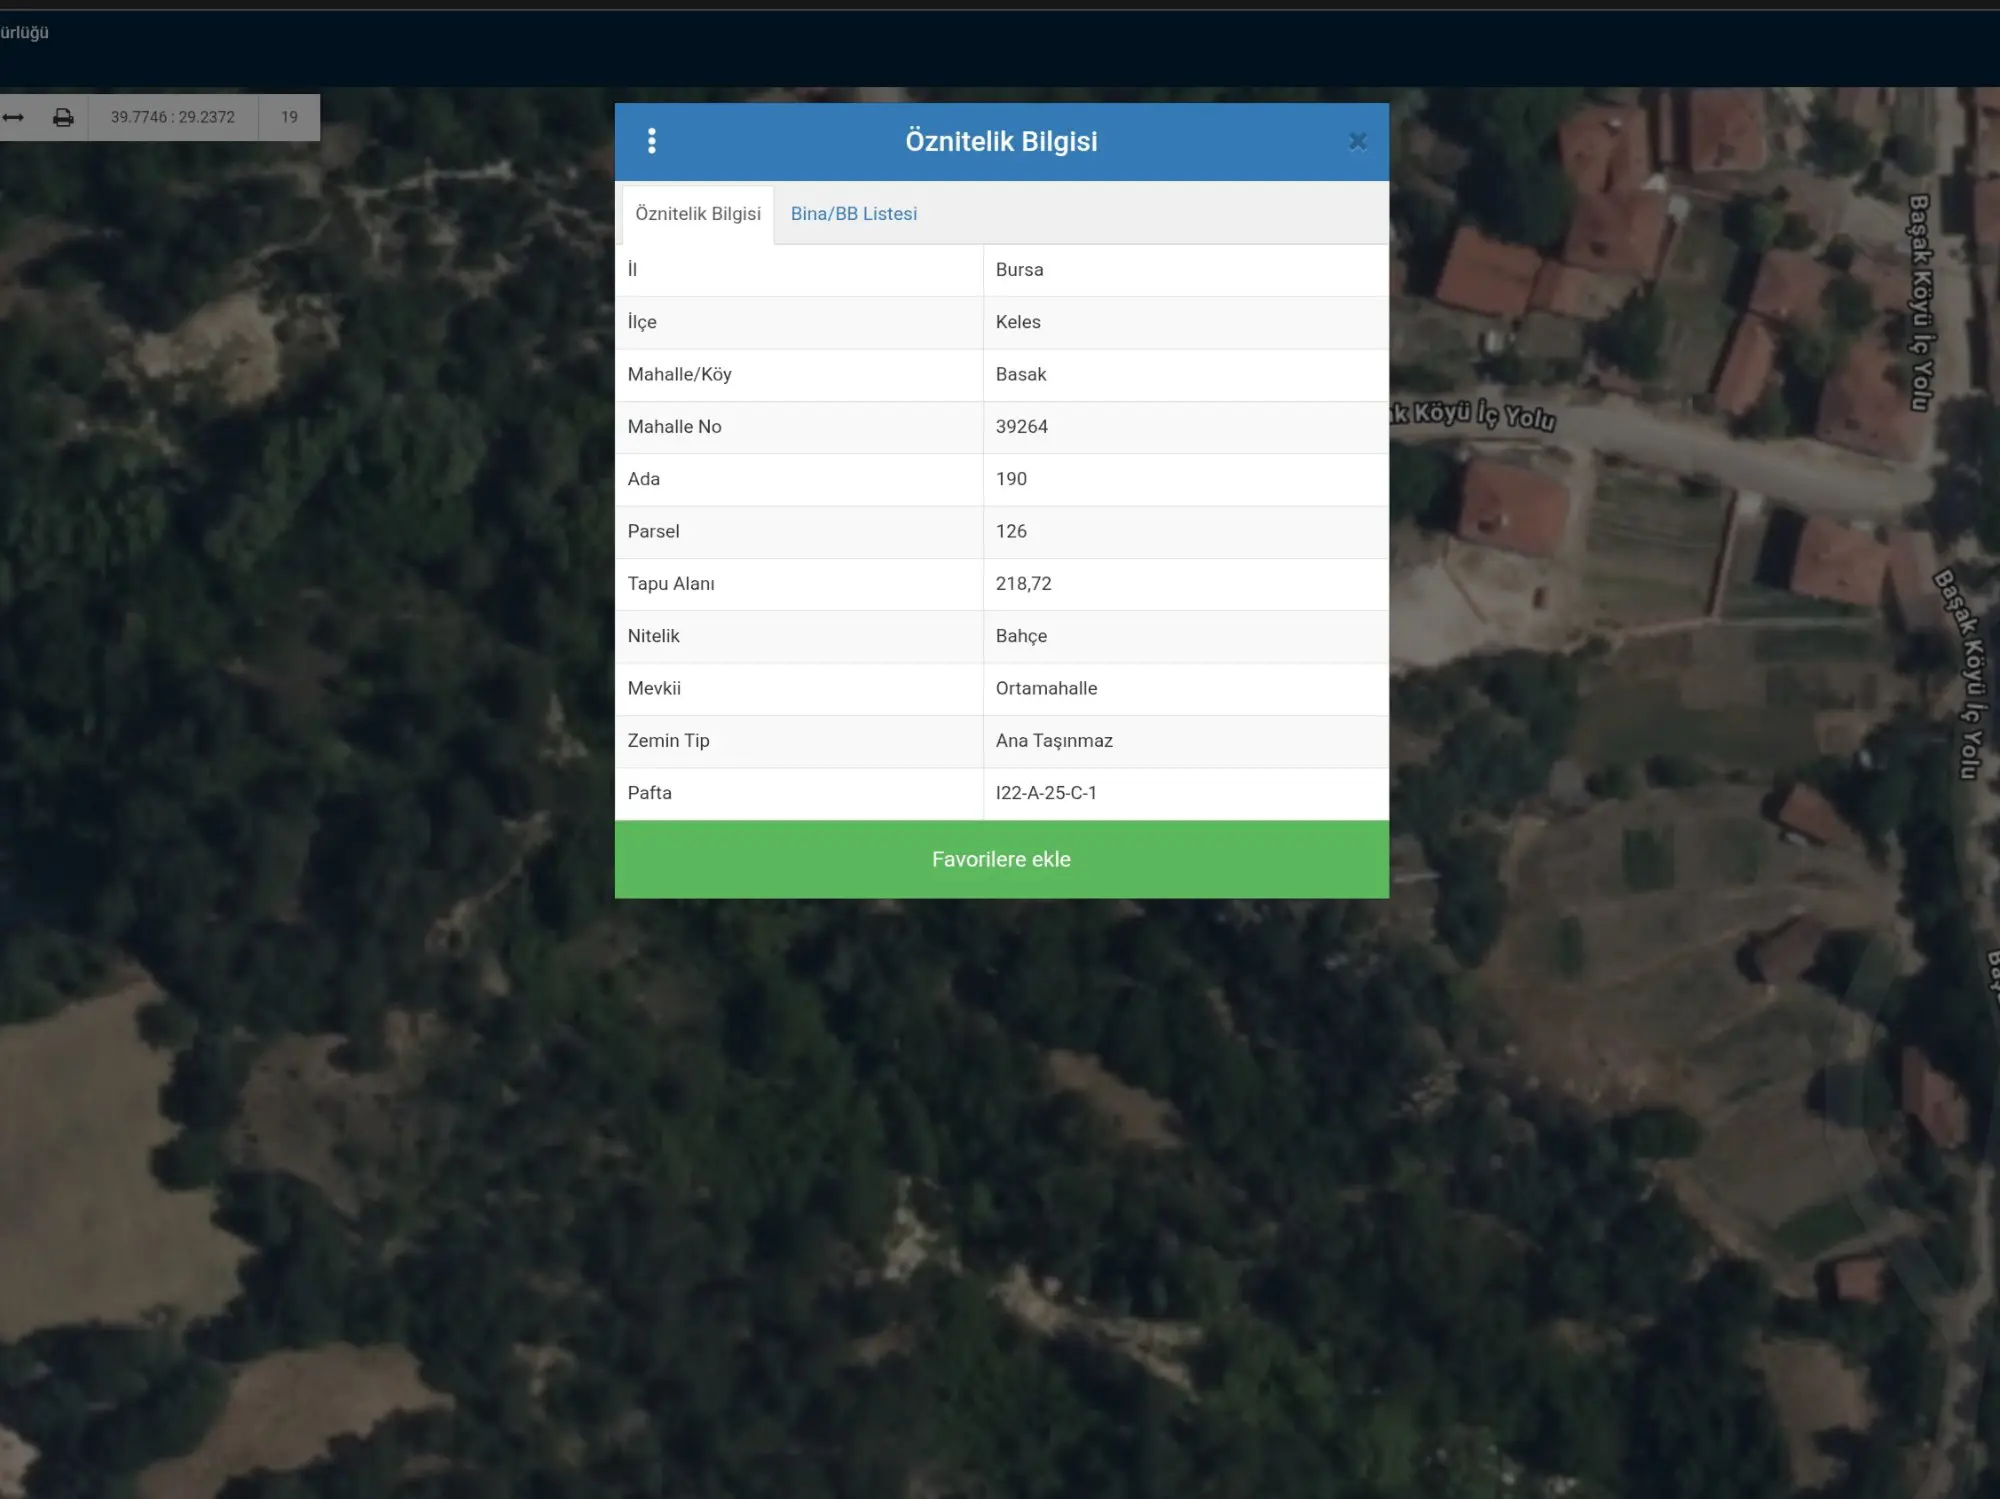Select the Tapu Alanı value 218,72
The height and width of the screenshot is (1499, 2000).
point(1185,584)
